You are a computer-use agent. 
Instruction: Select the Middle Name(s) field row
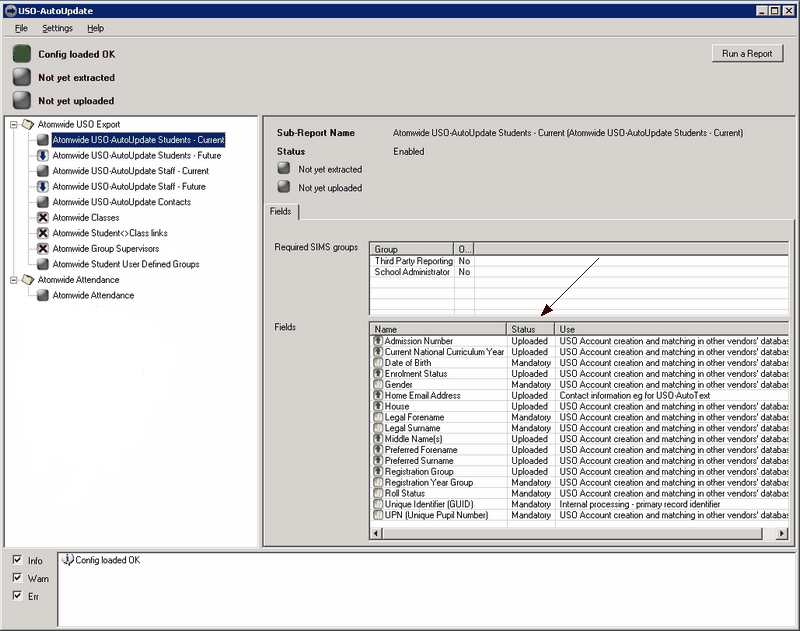pos(579,439)
